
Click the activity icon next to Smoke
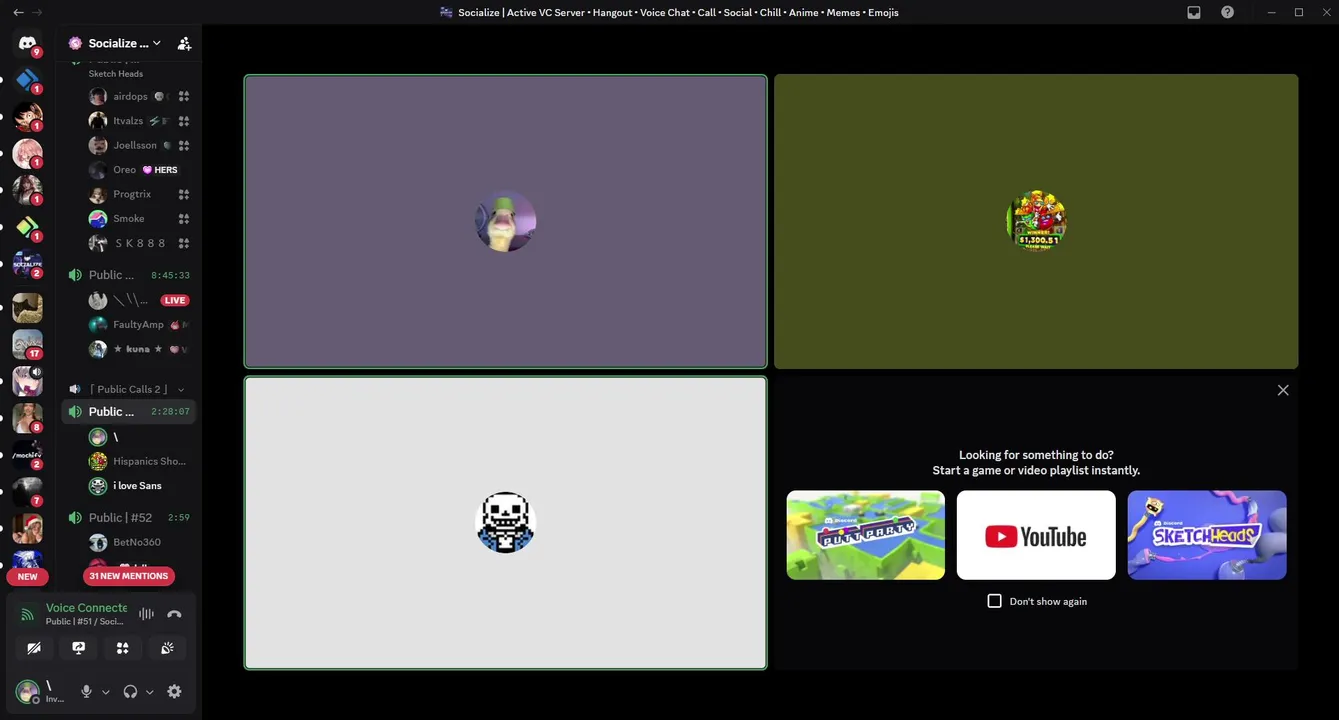(184, 219)
